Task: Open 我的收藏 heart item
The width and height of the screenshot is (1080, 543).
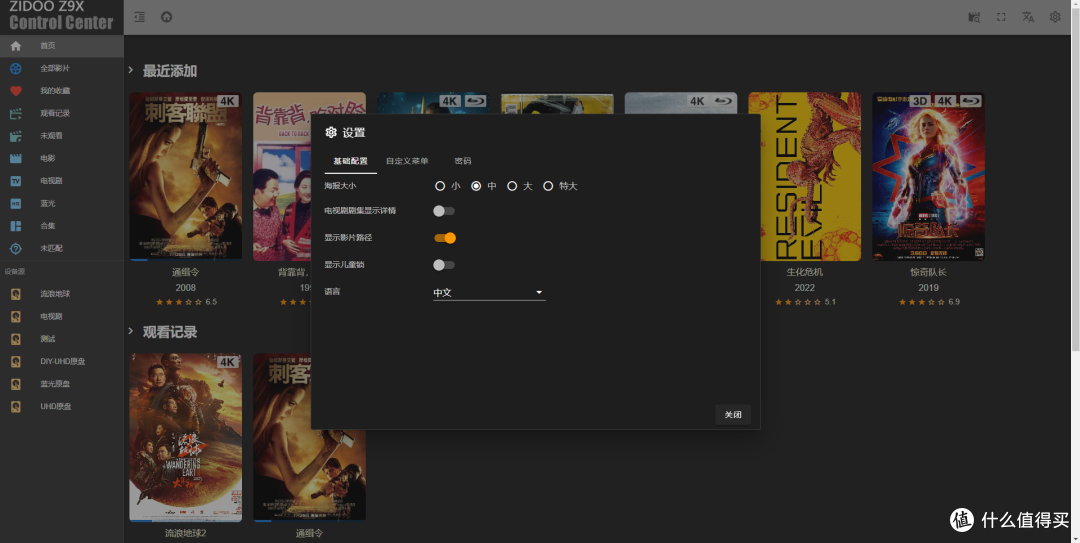Action: click(62, 91)
